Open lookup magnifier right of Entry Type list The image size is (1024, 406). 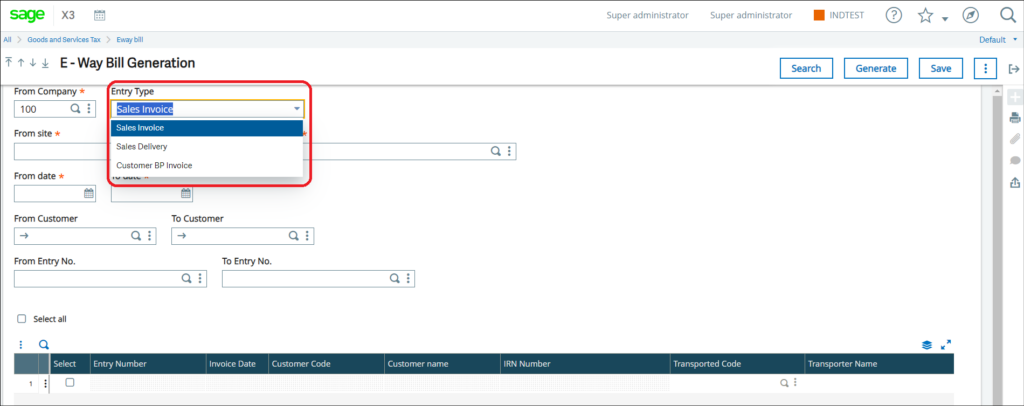click(x=496, y=151)
